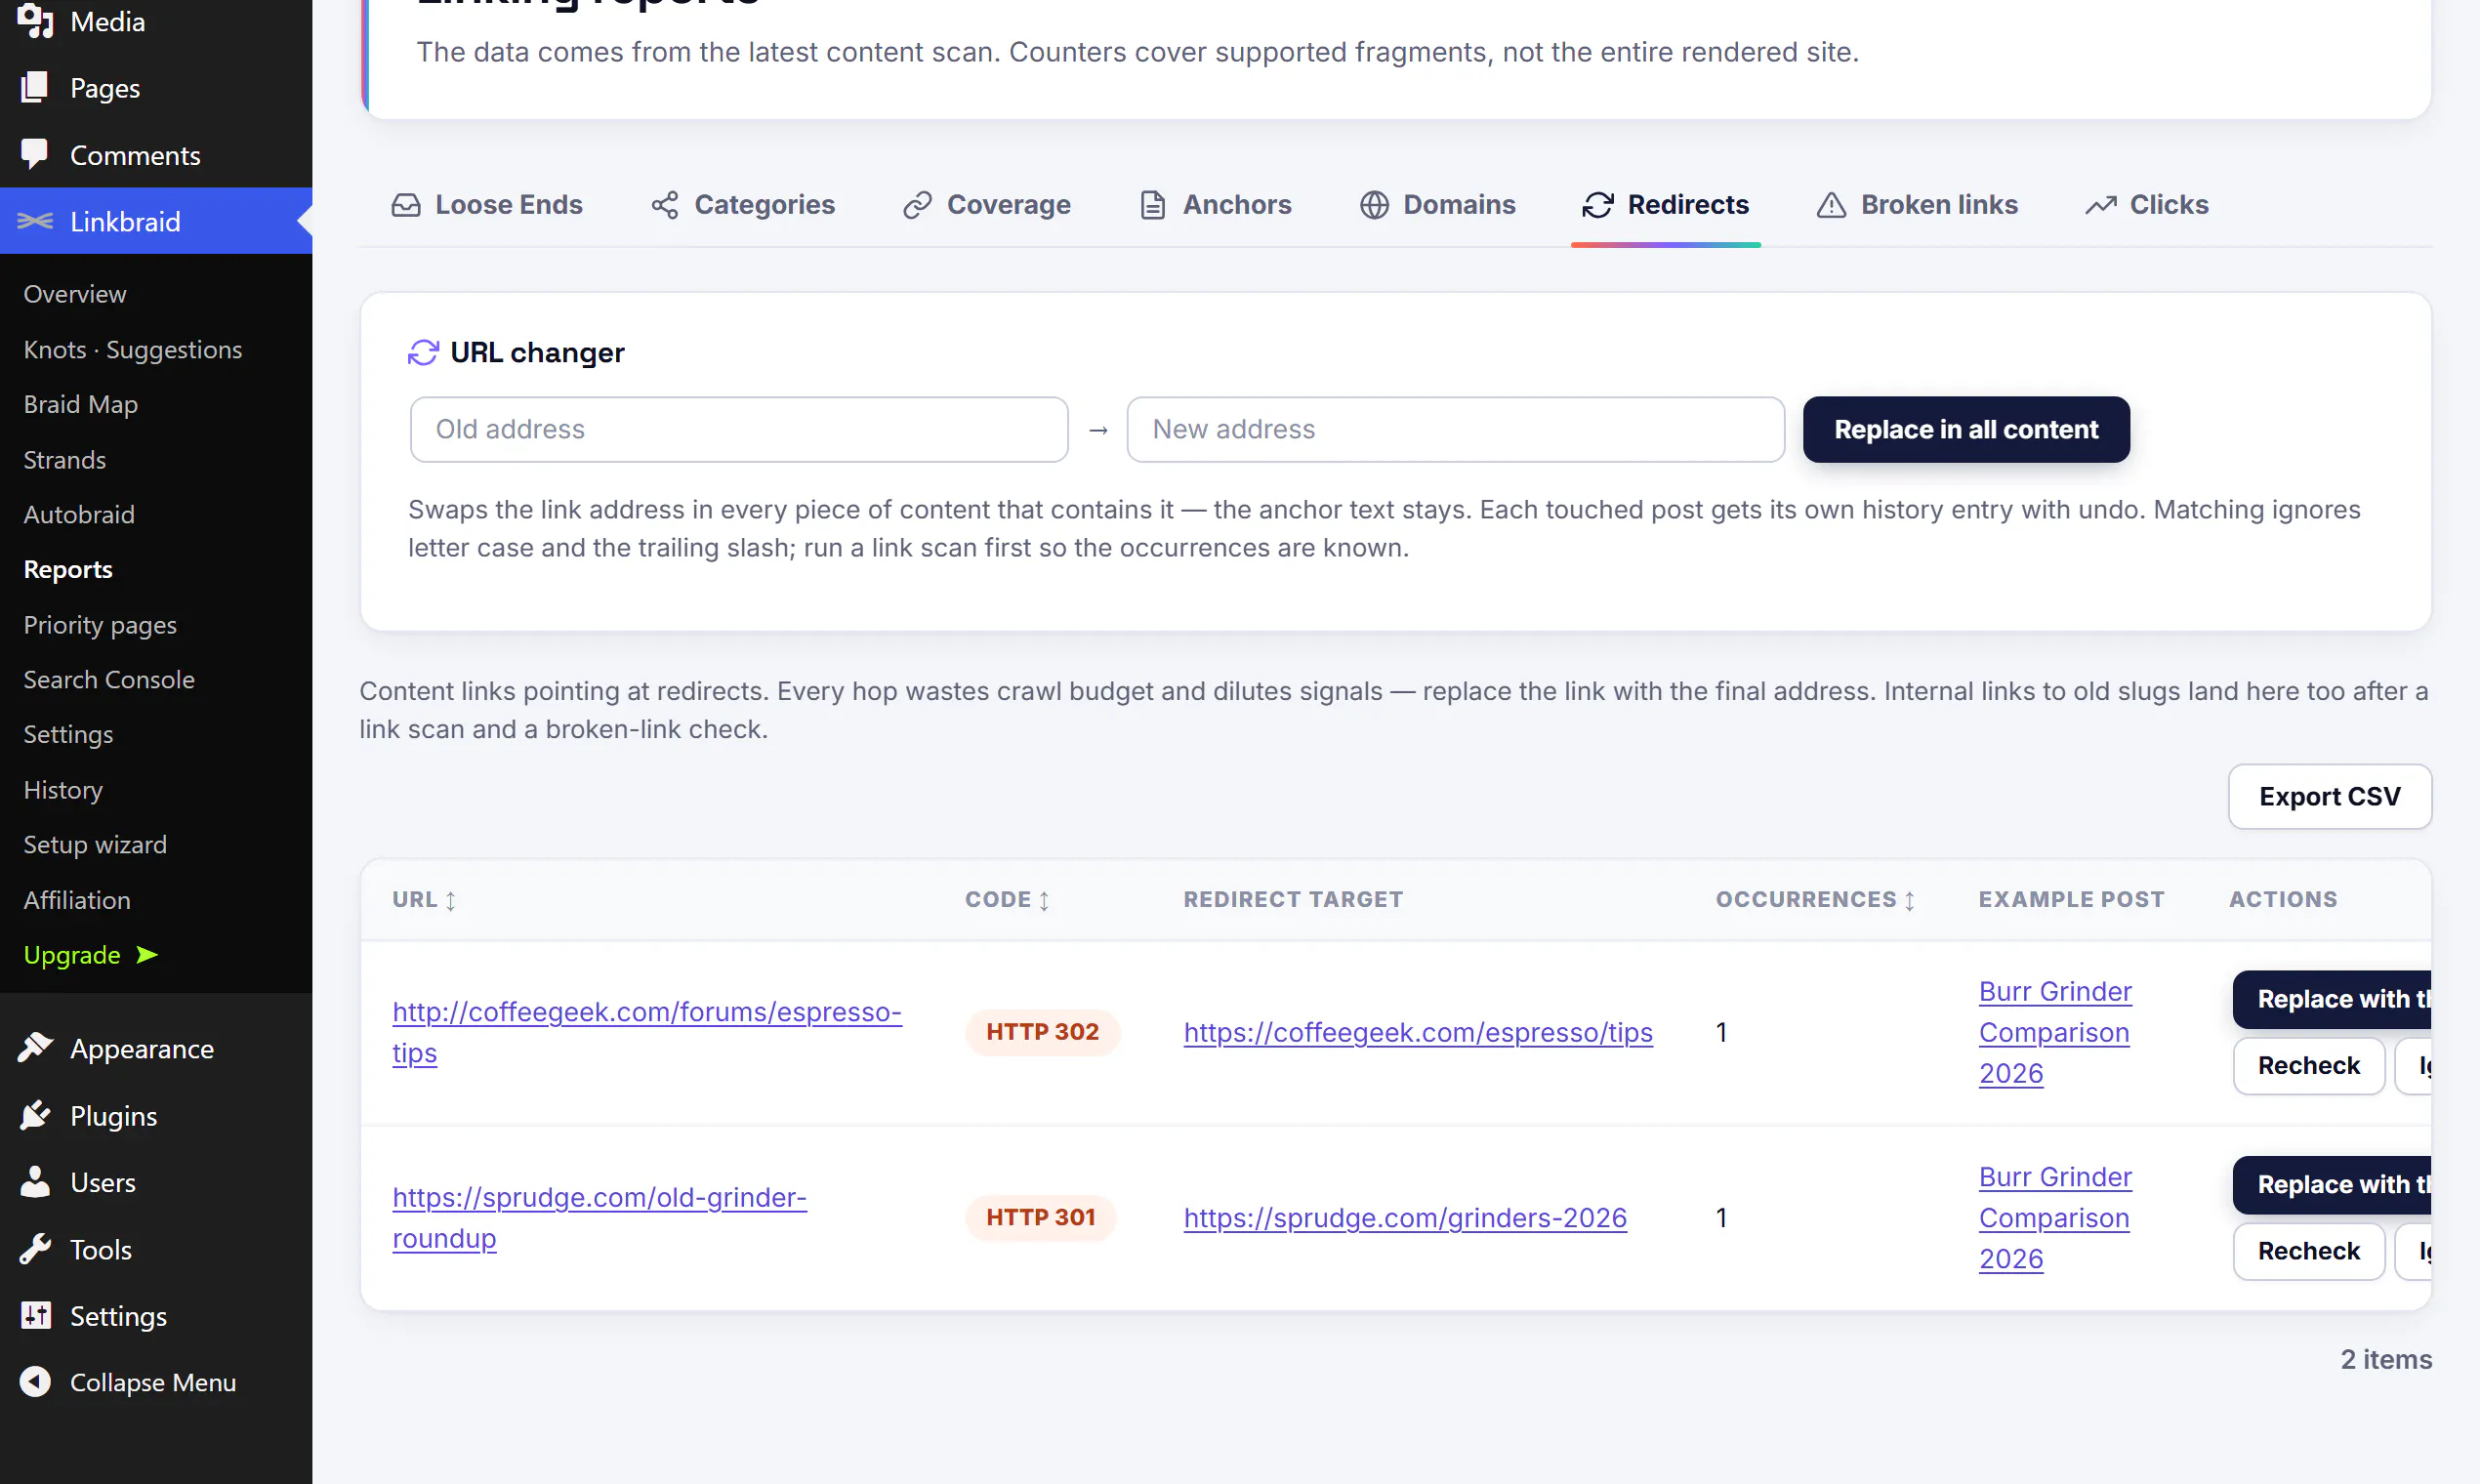Click the Collapse Menu arrow icon

35,1382
